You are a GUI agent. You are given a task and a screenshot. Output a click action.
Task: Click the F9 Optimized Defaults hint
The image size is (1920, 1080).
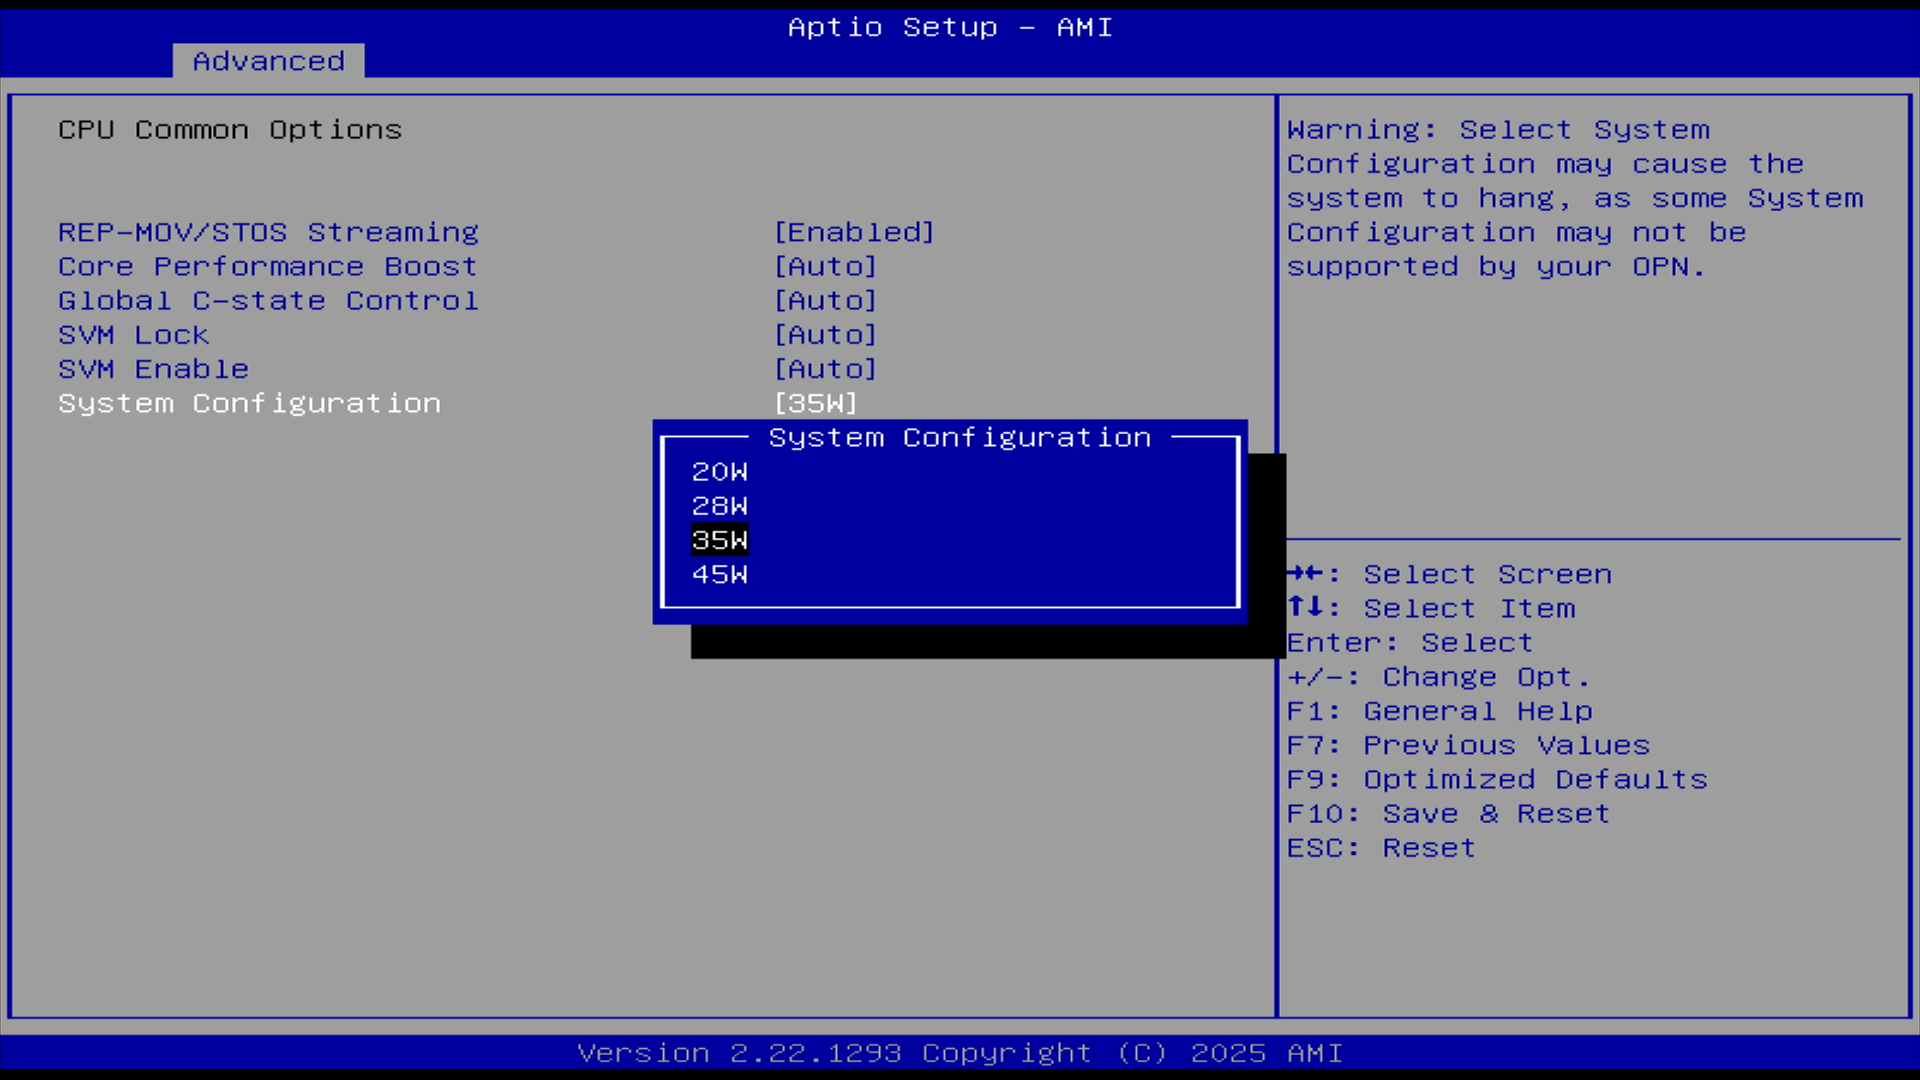[1496, 780]
